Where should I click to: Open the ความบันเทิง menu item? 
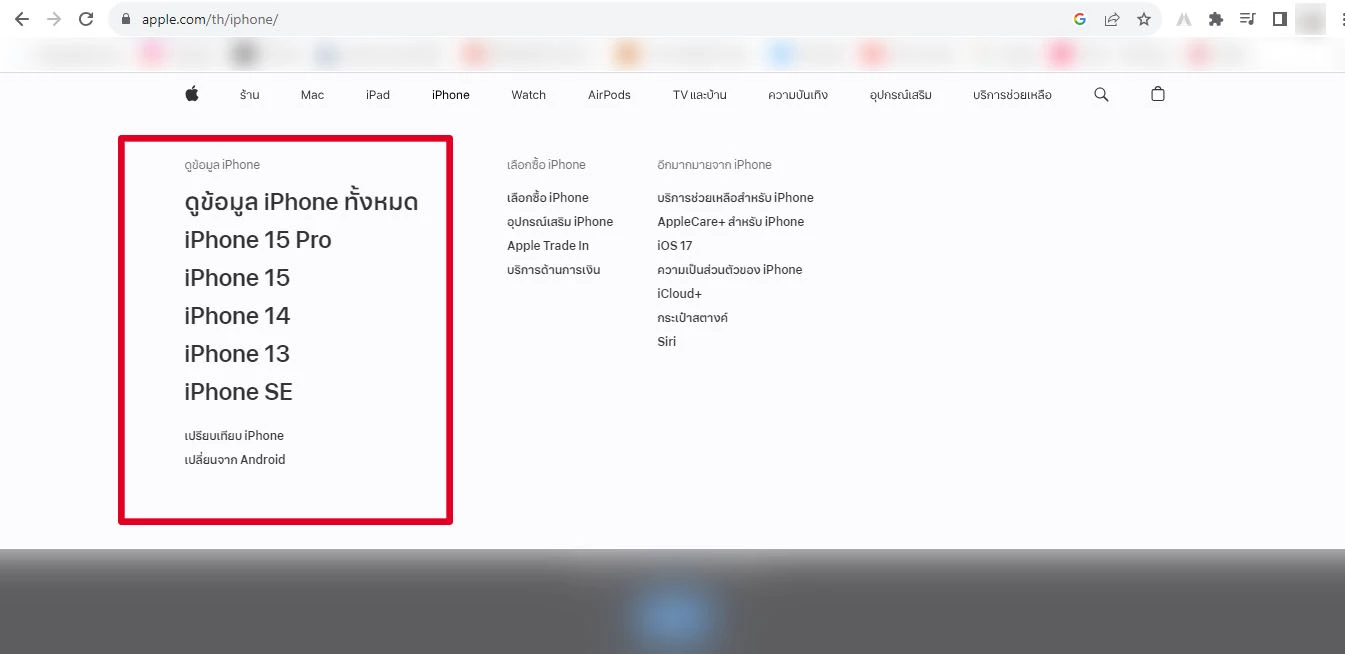[798, 95]
